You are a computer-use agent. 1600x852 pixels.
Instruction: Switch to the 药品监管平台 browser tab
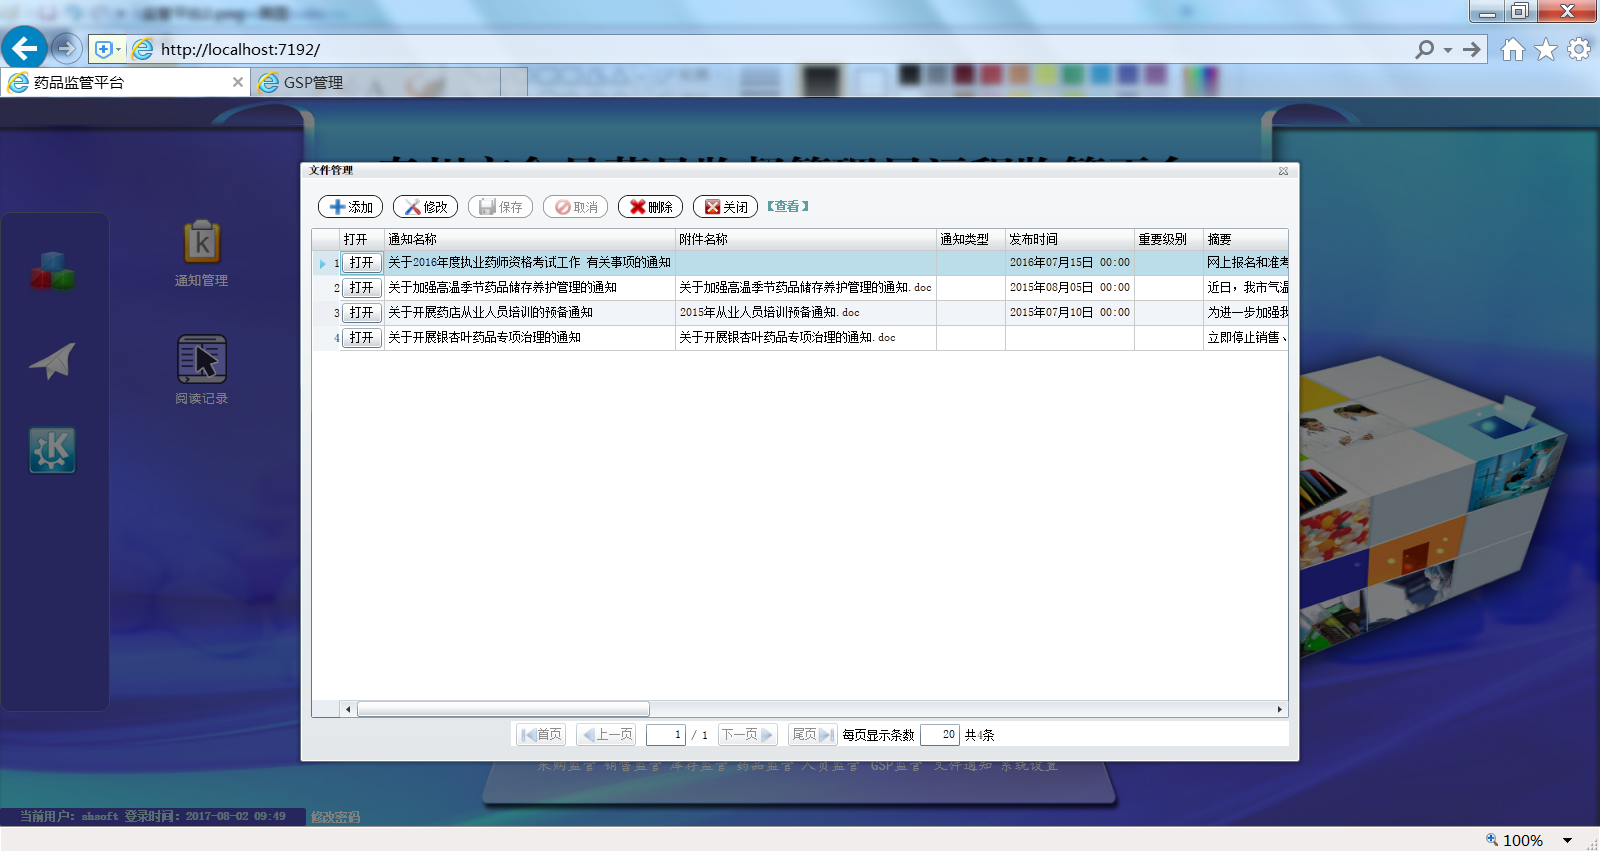(125, 83)
